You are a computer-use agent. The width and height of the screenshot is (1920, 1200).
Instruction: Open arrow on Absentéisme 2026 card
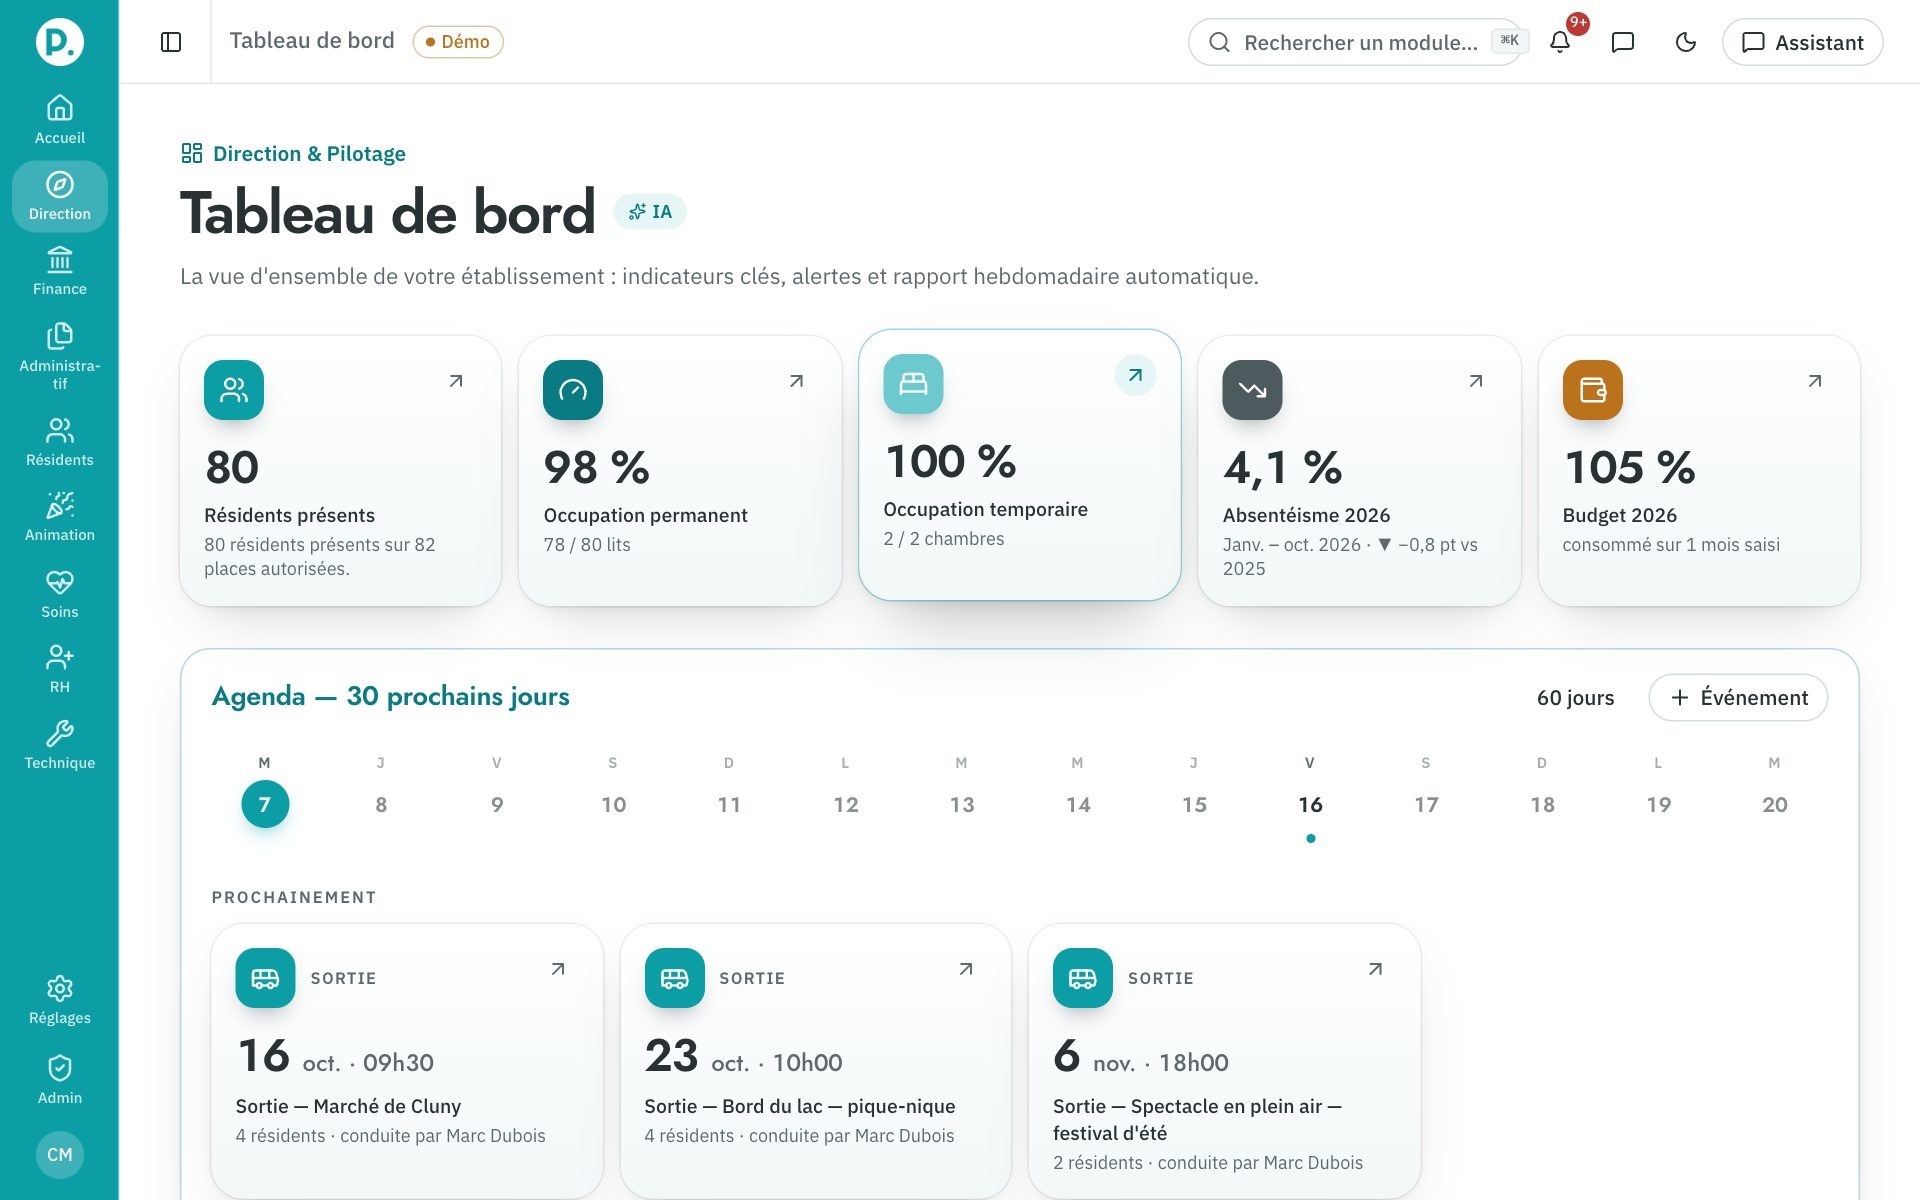point(1475,381)
